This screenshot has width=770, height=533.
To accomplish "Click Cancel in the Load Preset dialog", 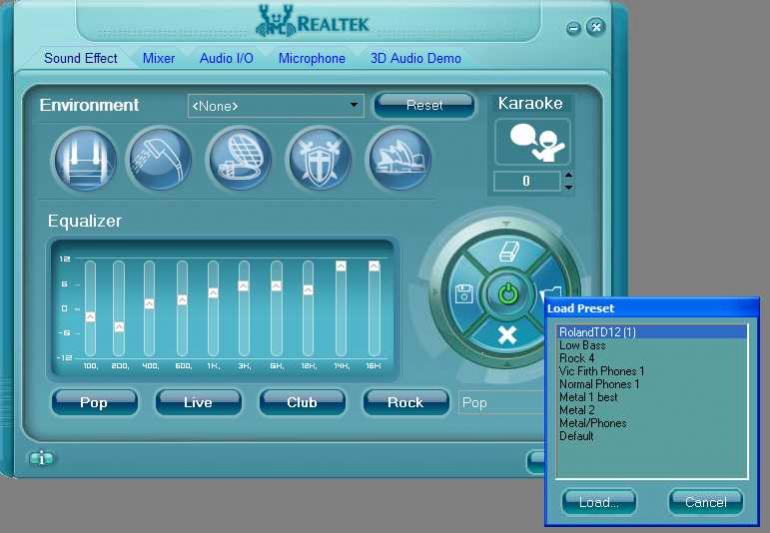I will [706, 502].
